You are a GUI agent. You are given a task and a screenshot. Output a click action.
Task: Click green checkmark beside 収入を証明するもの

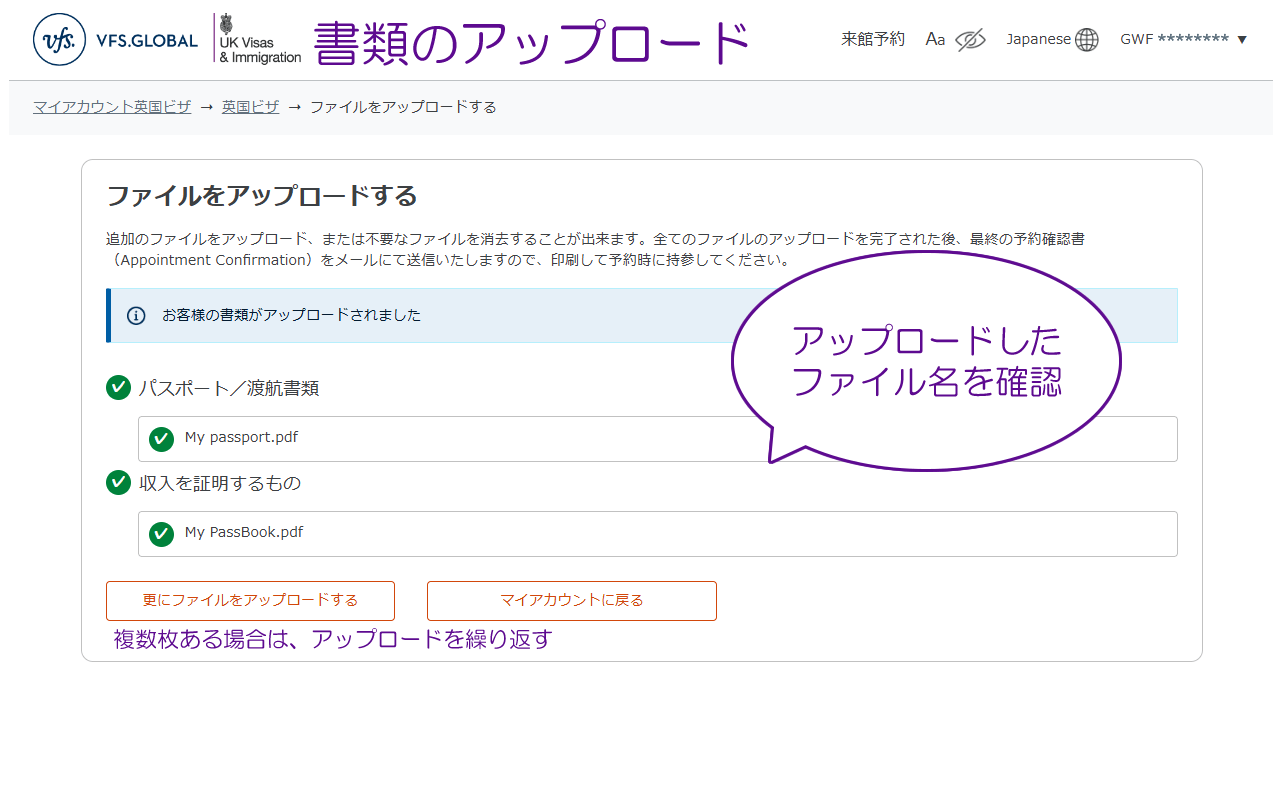click(x=118, y=483)
